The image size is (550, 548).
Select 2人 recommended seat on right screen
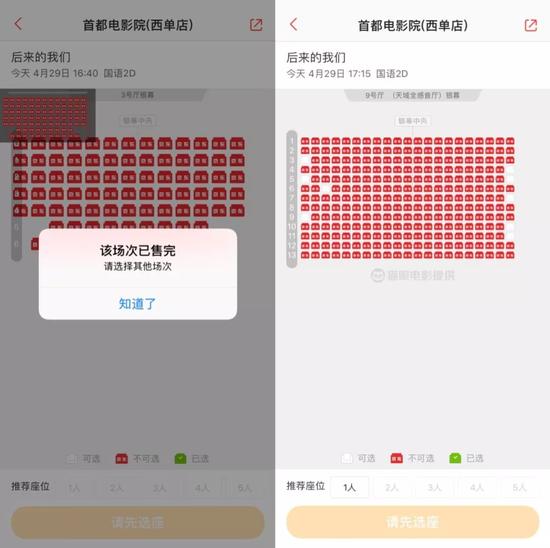(392, 487)
